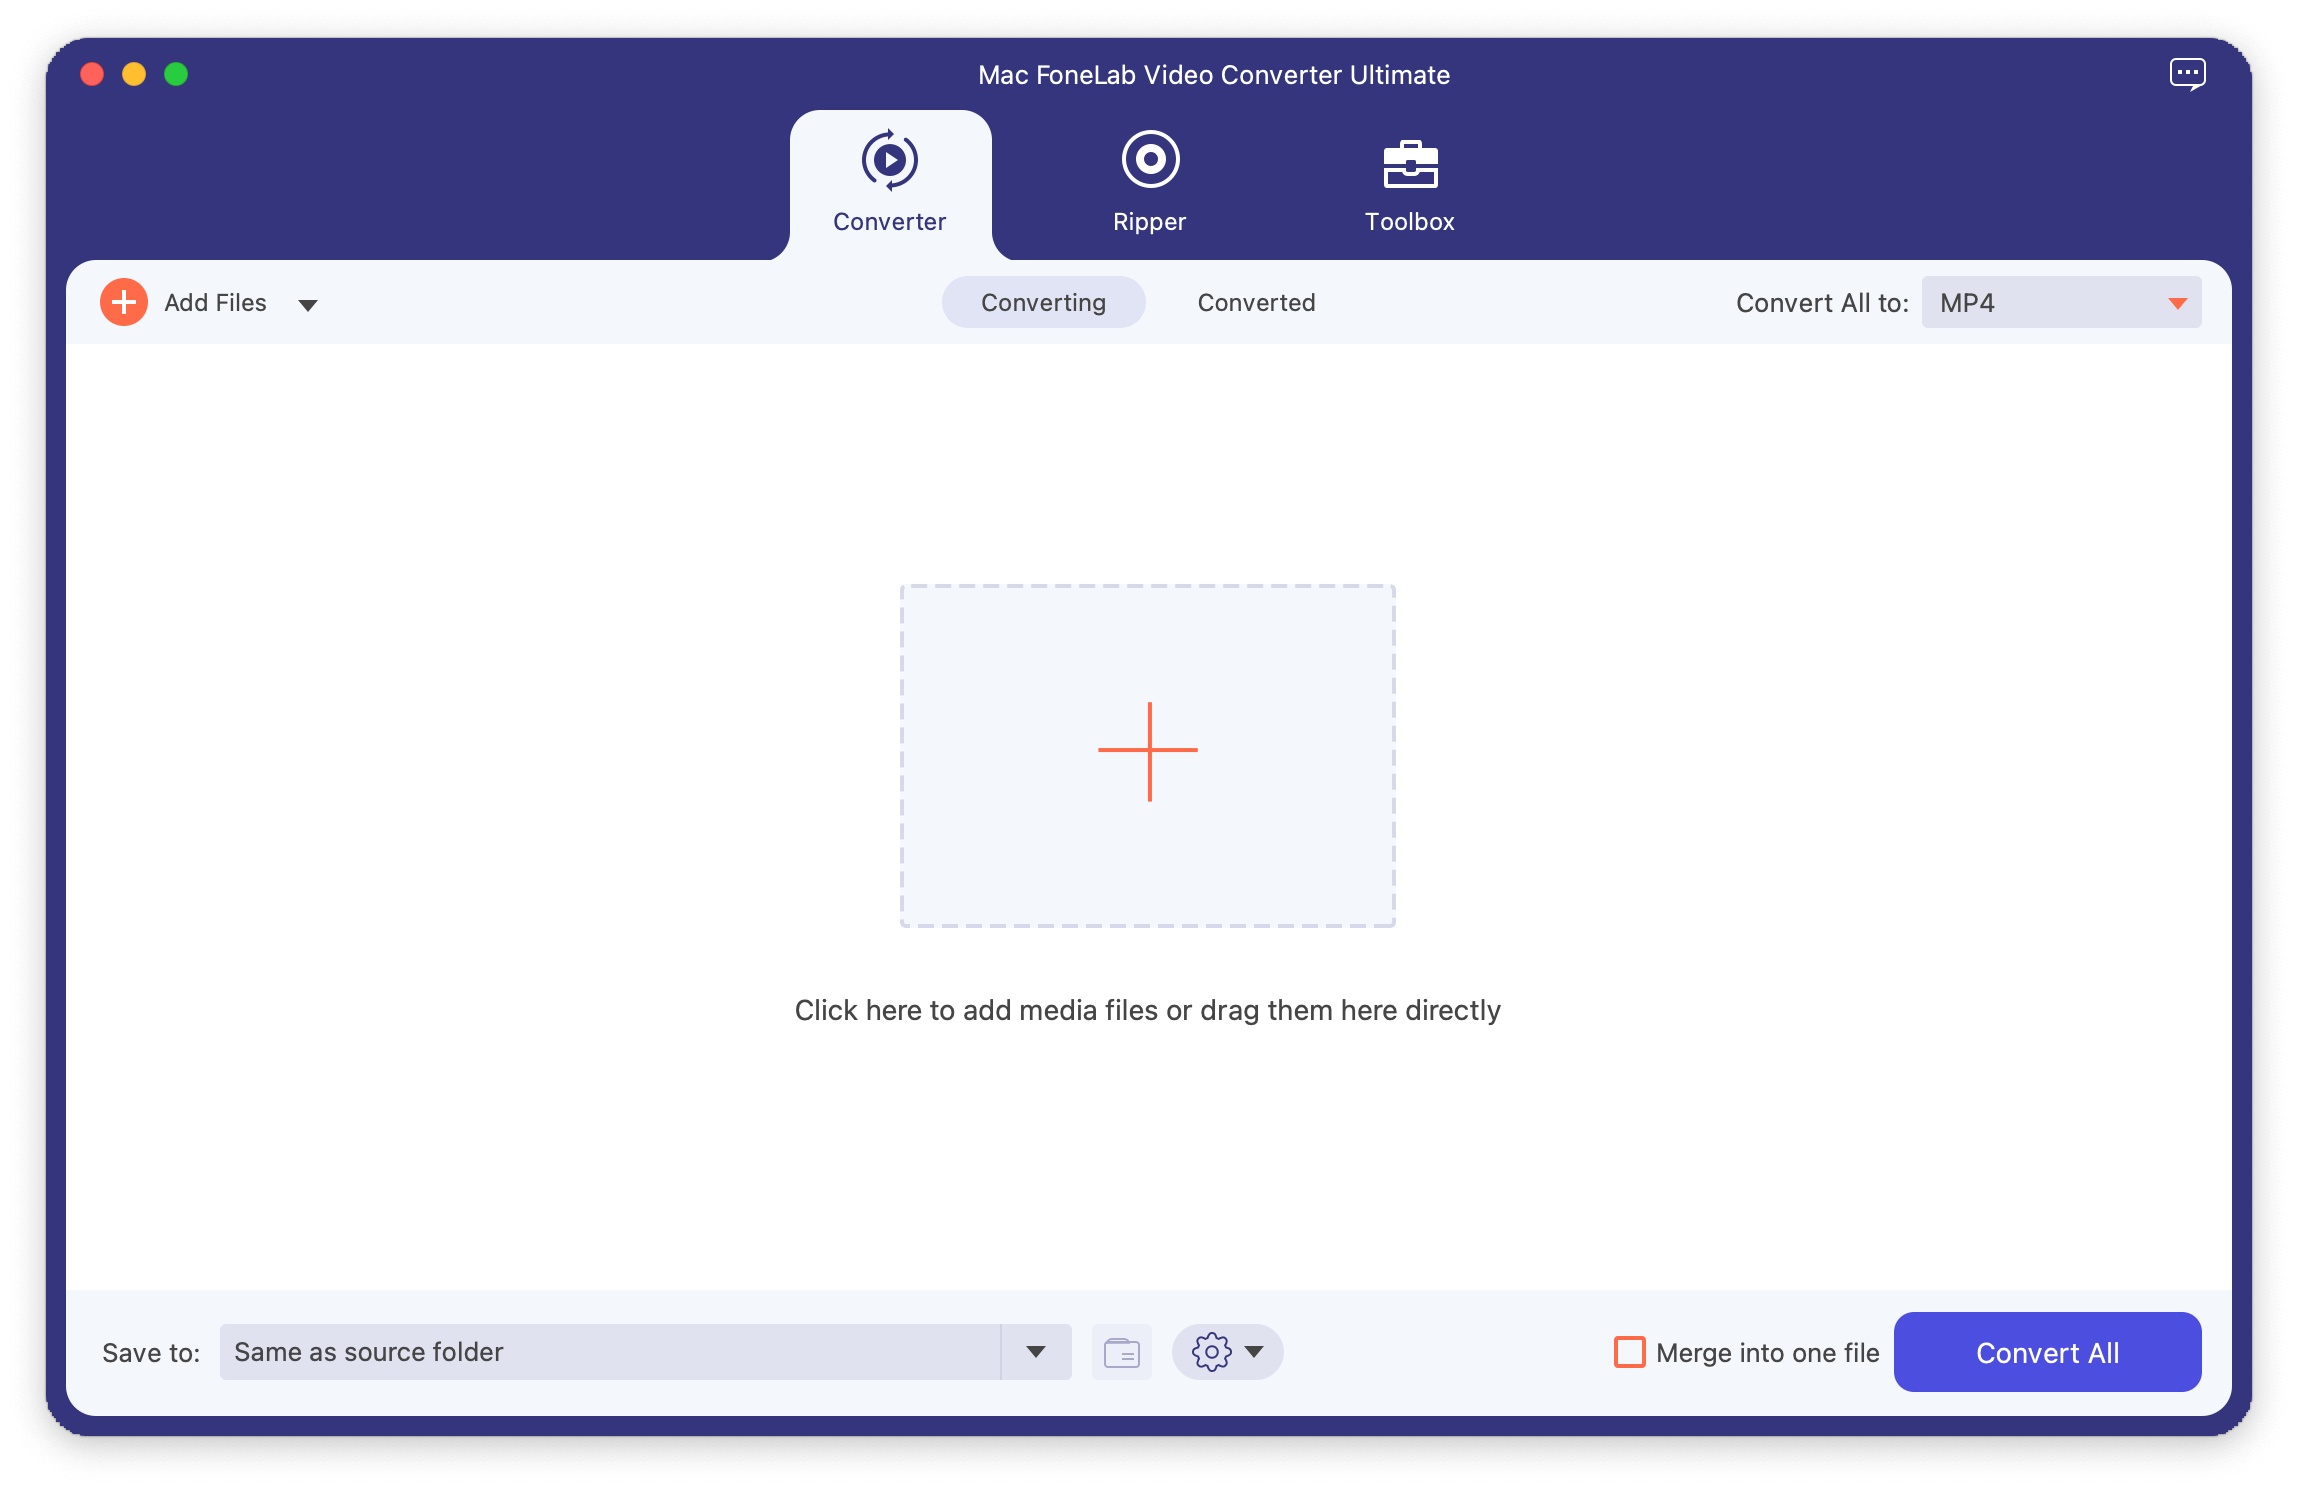Click the Converter tab icon

click(889, 160)
